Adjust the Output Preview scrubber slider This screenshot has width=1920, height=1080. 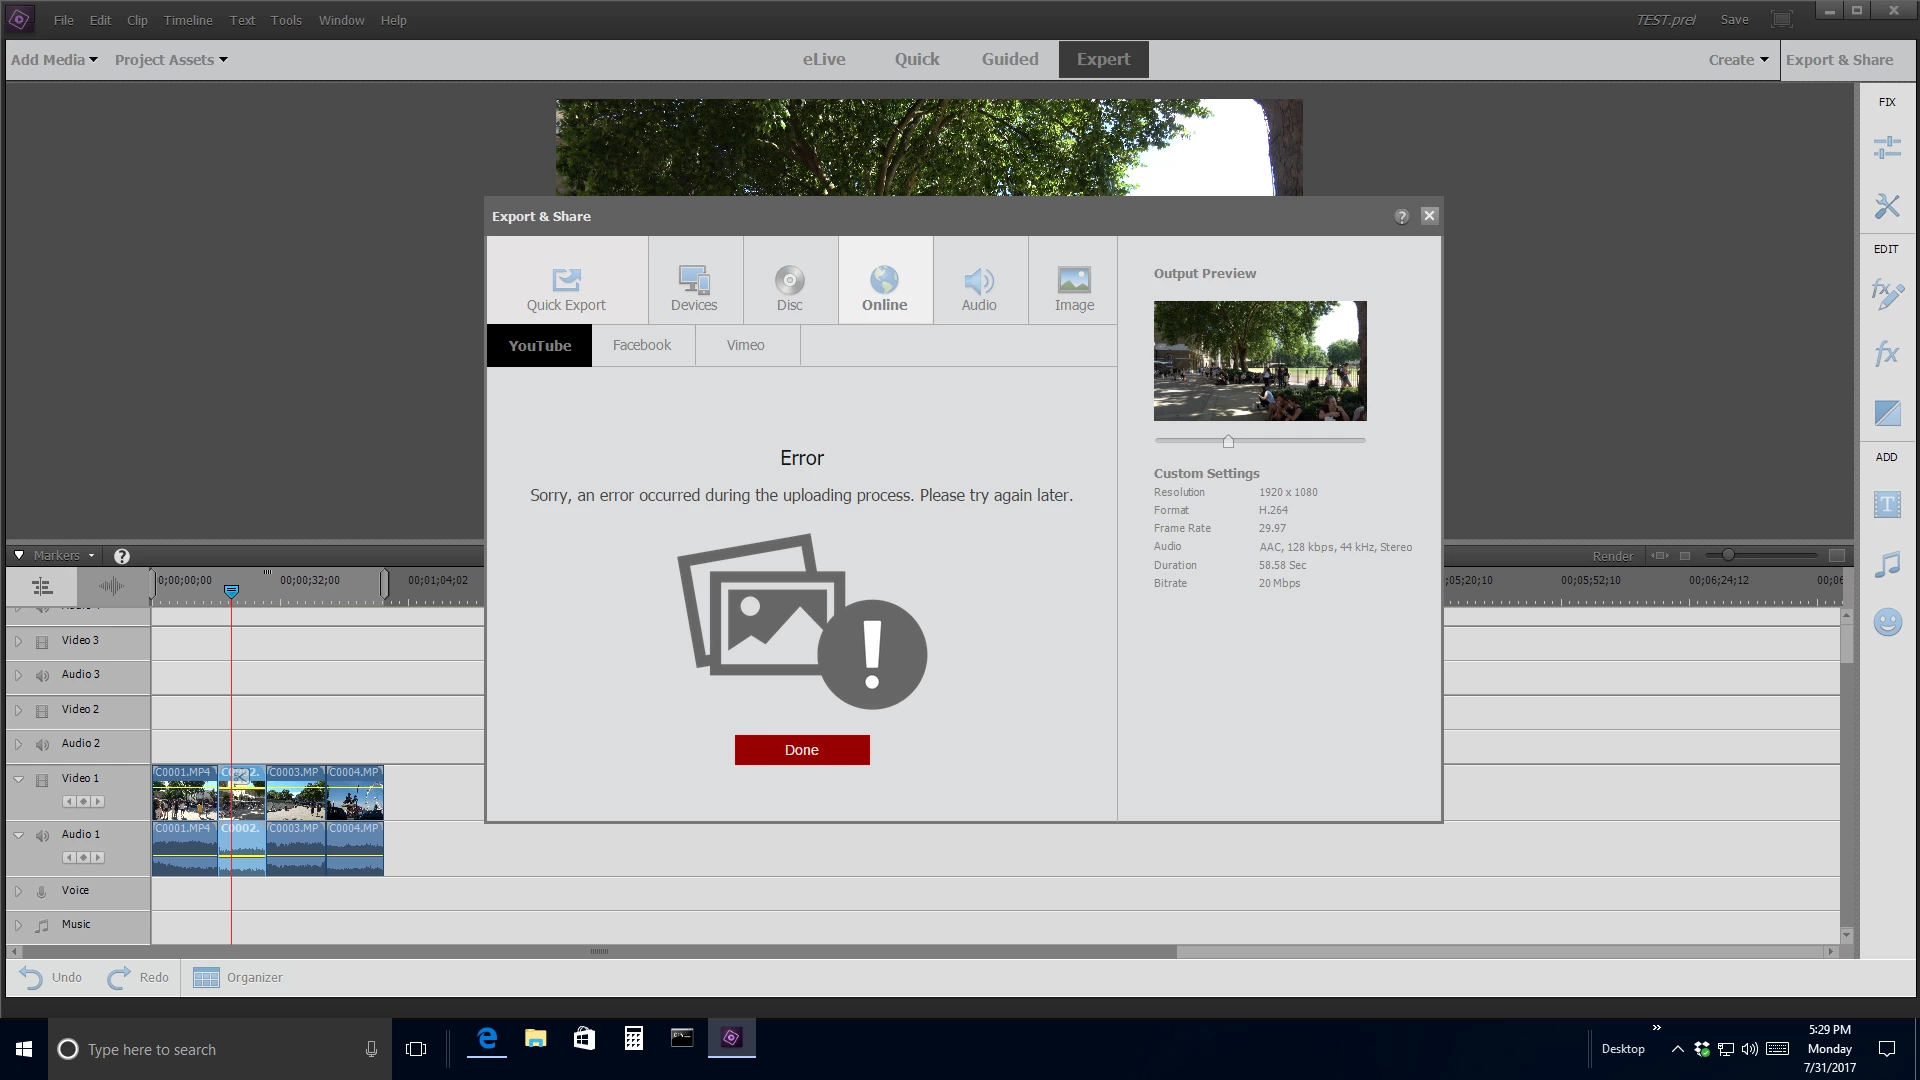1228,441
